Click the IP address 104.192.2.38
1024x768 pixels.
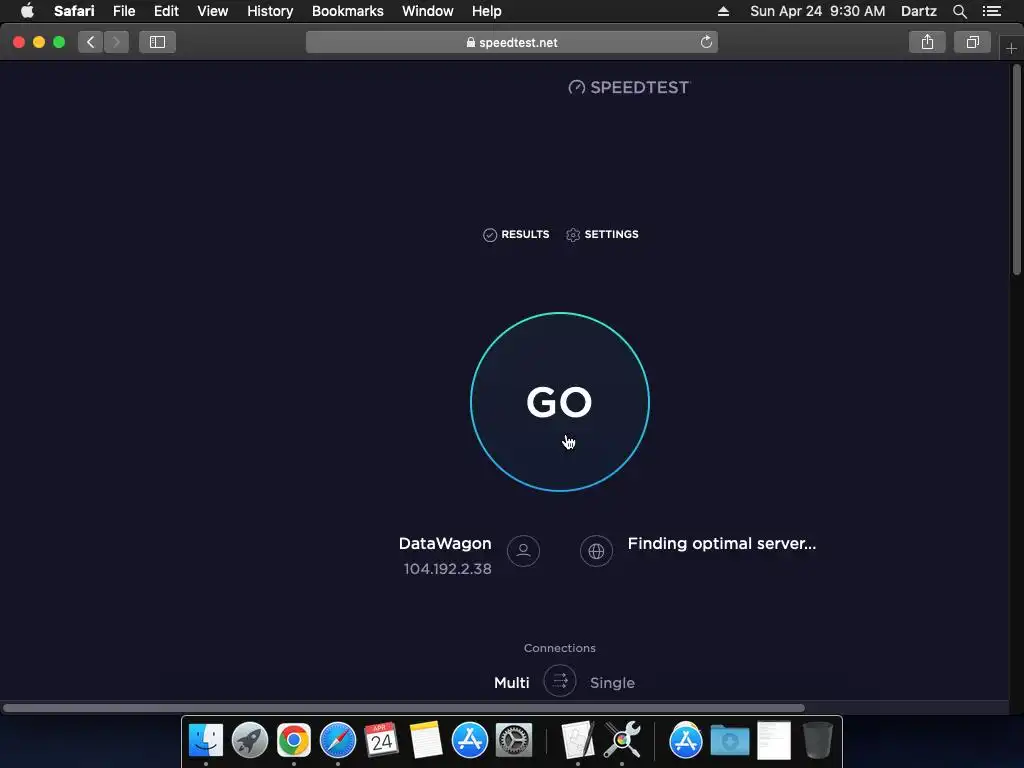point(447,569)
